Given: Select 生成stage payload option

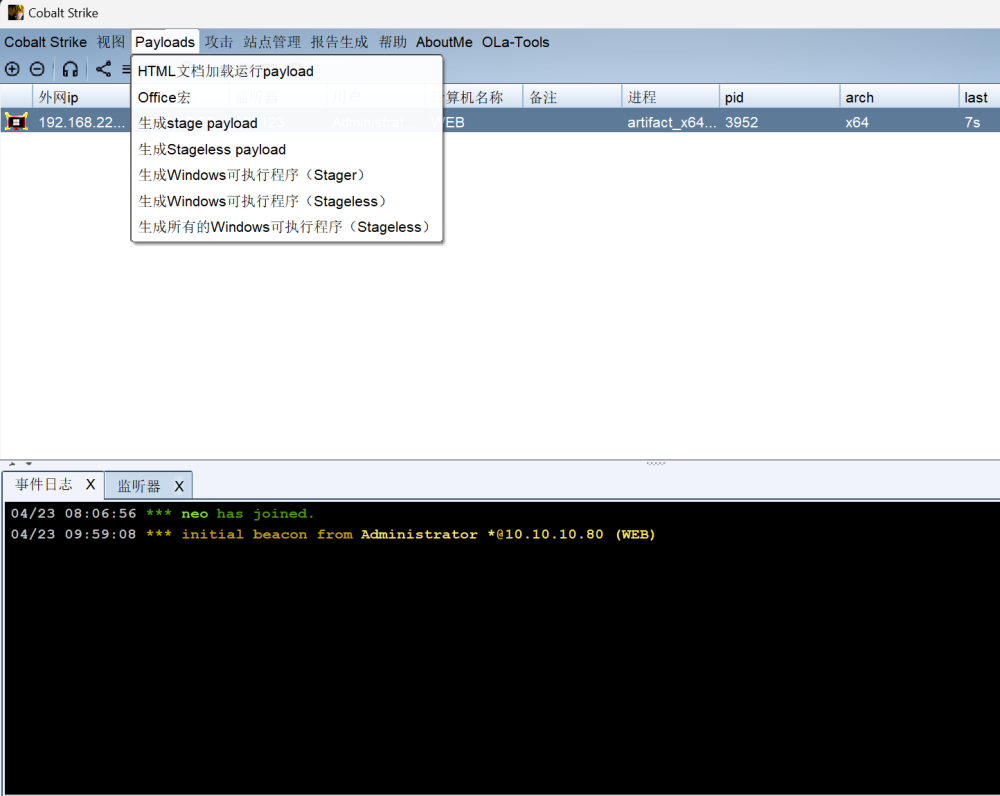Looking at the screenshot, I should pos(198,123).
